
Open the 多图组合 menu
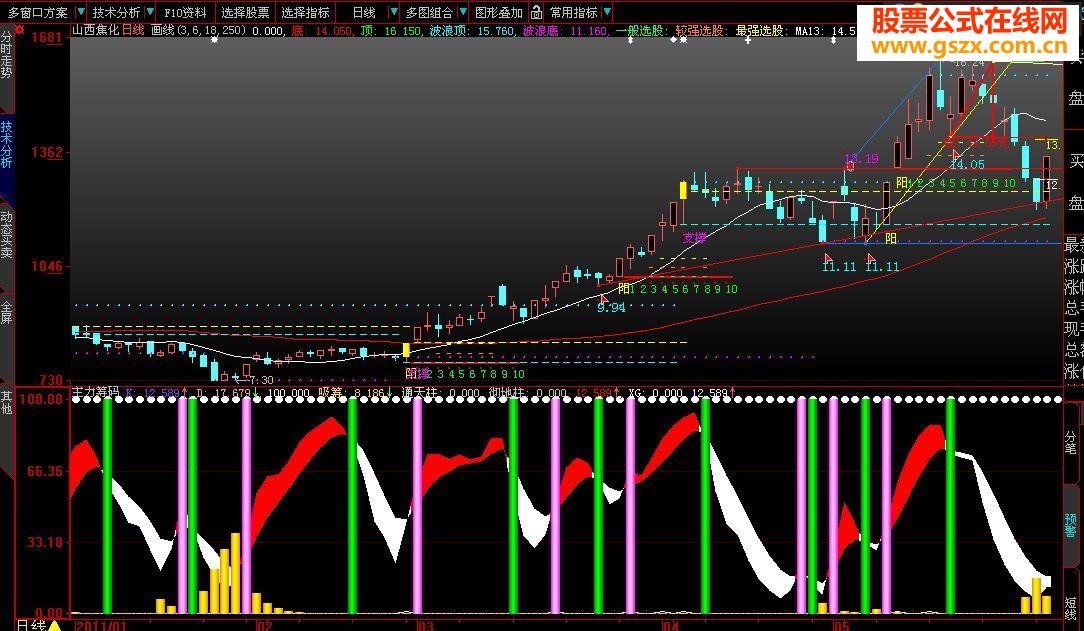tap(429, 12)
